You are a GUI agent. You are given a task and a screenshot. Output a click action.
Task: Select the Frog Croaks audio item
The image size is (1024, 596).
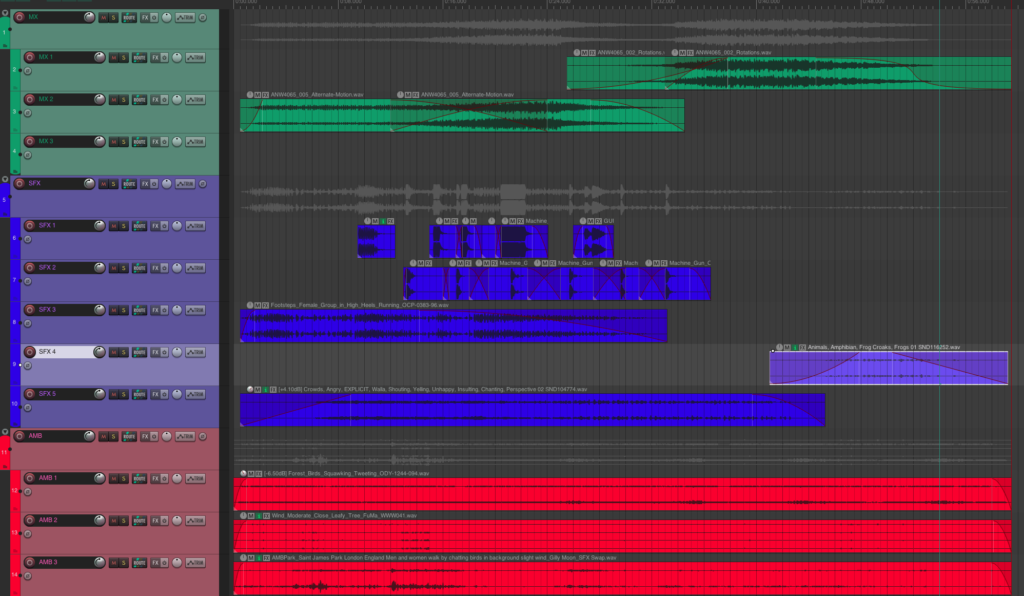888,368
